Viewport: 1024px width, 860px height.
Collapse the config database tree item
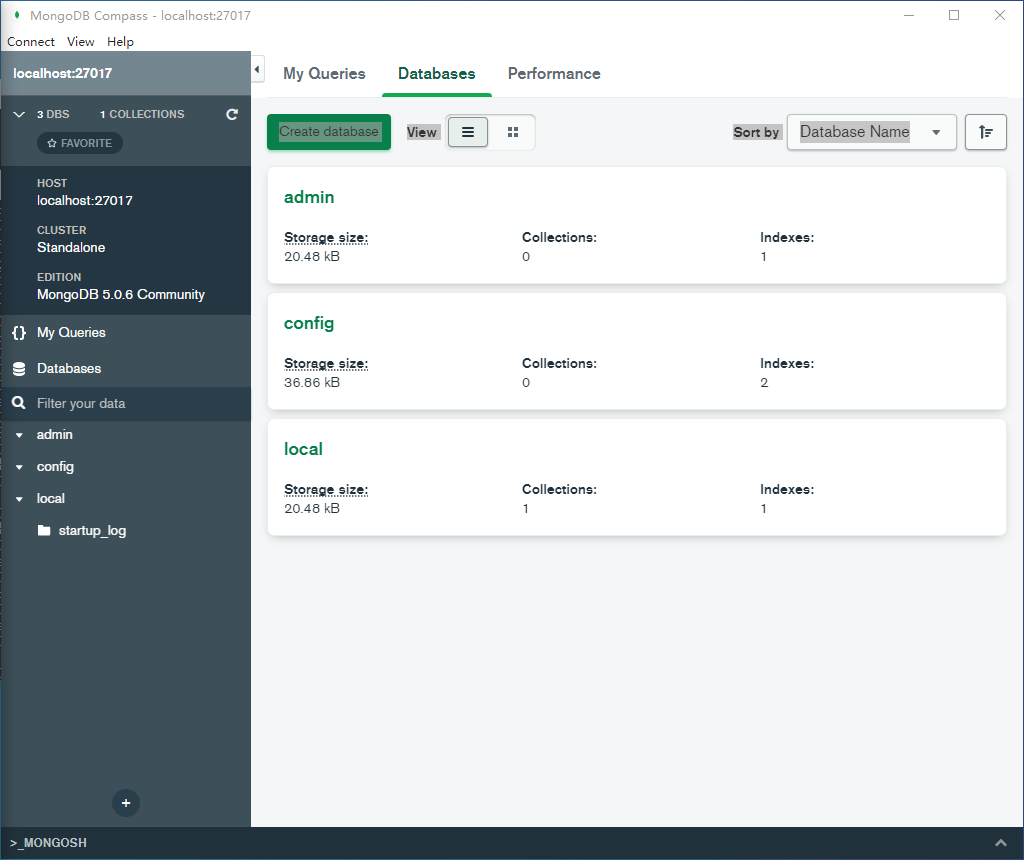(19, 467)
